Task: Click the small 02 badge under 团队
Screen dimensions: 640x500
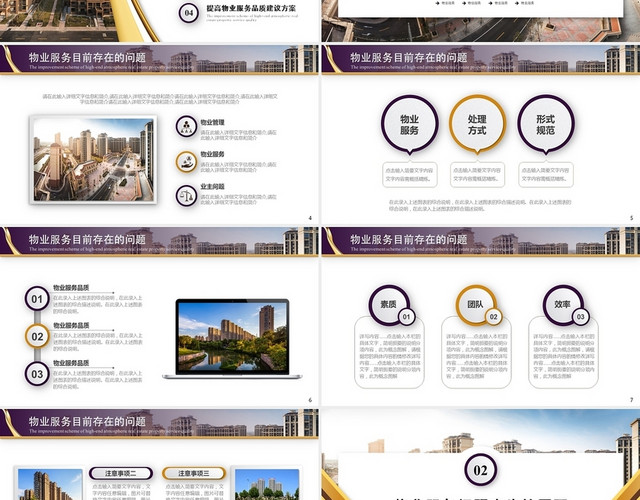Action: click(493, 317)
